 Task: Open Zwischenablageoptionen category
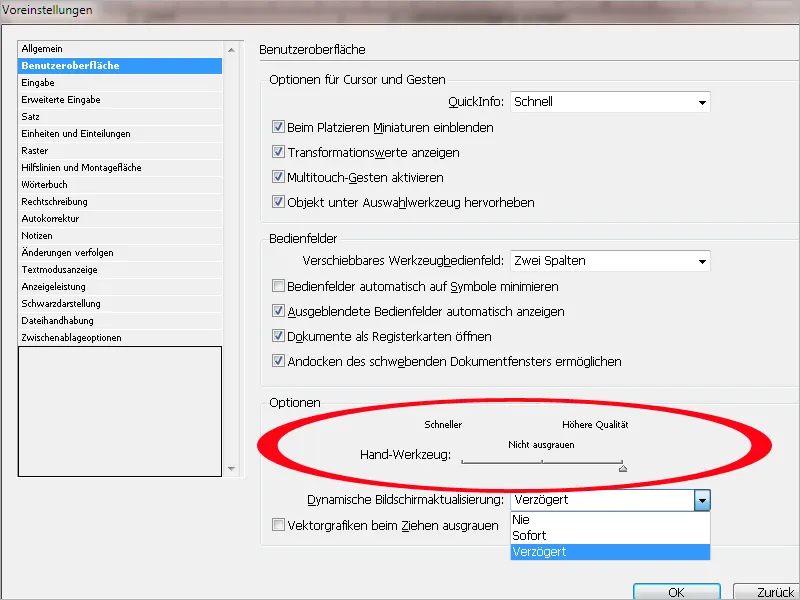tap(120, 338)
